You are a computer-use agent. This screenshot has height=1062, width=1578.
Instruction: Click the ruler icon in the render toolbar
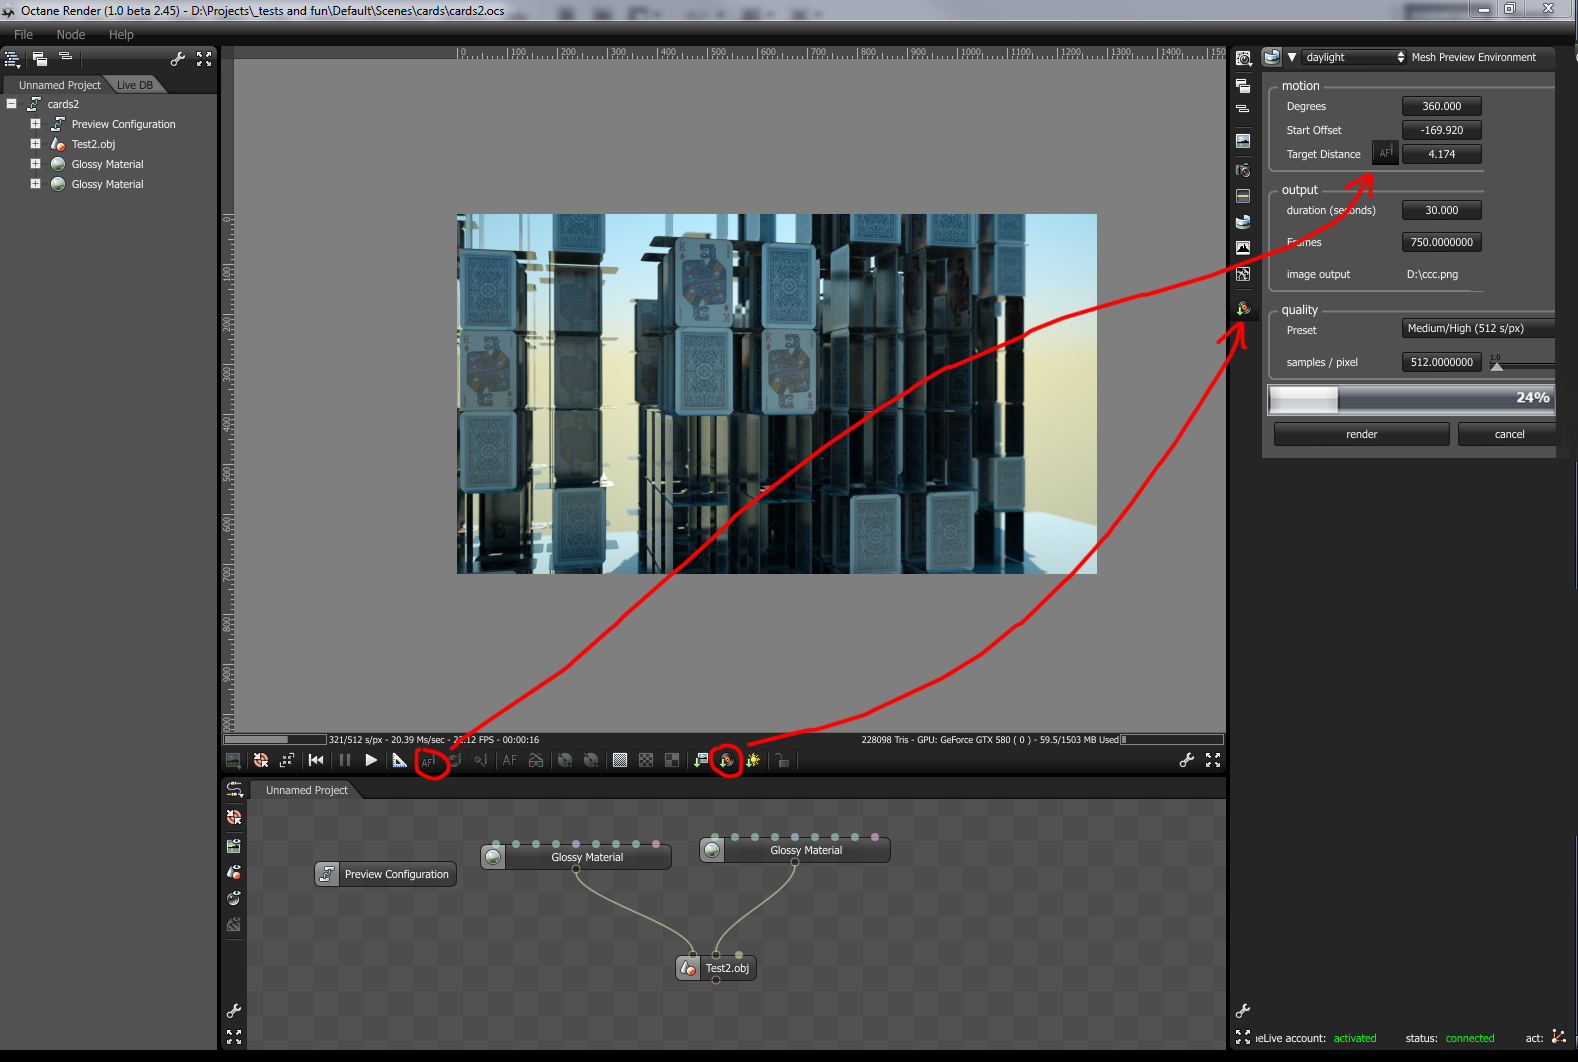pyautogui.click(x=400, y=760)
